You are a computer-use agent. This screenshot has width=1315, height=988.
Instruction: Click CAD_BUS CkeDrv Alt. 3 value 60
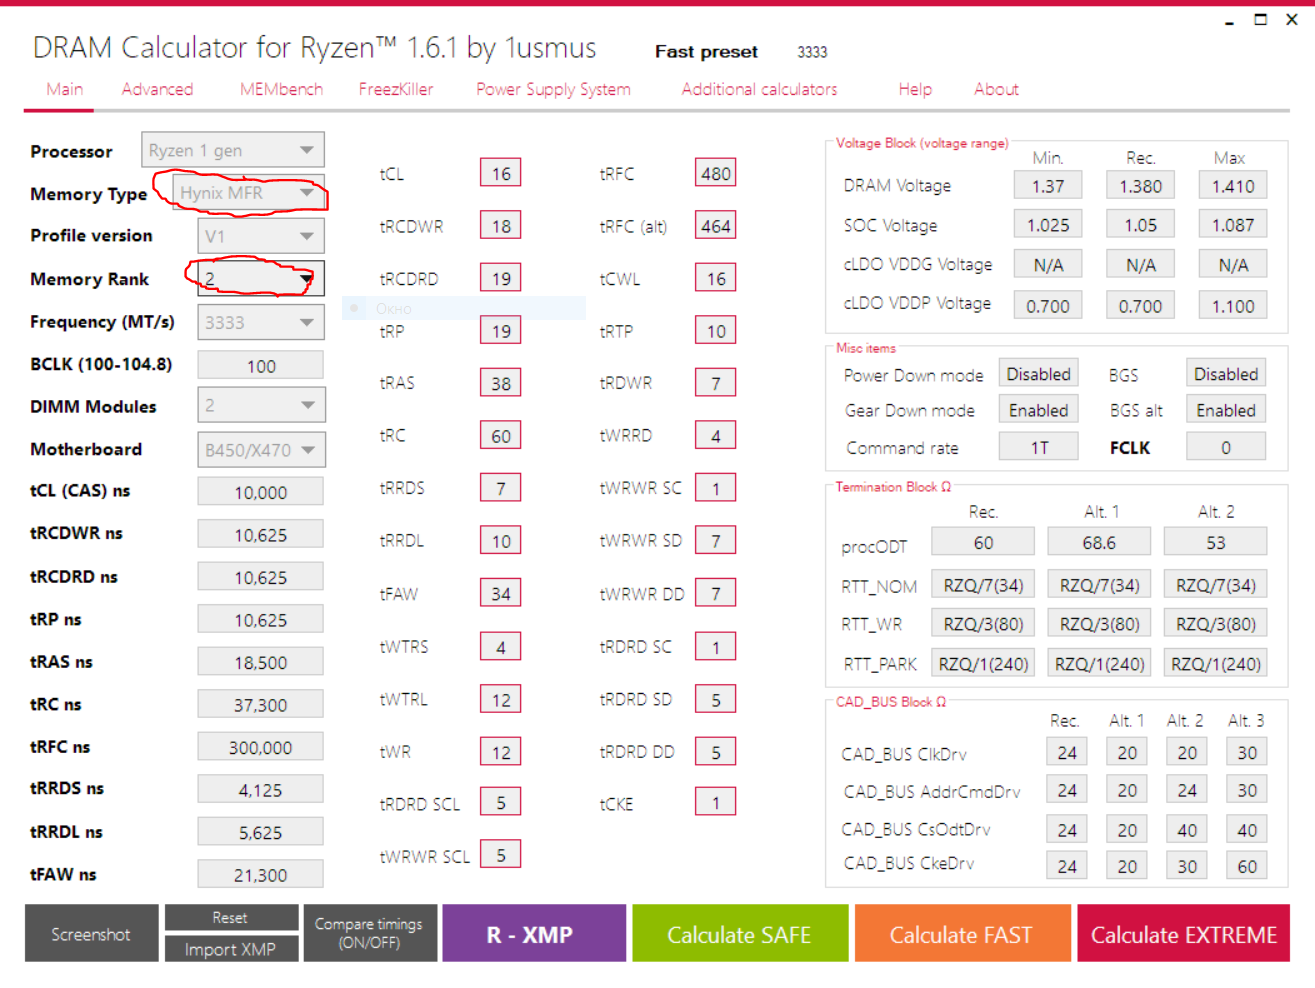coord(1247,866)
